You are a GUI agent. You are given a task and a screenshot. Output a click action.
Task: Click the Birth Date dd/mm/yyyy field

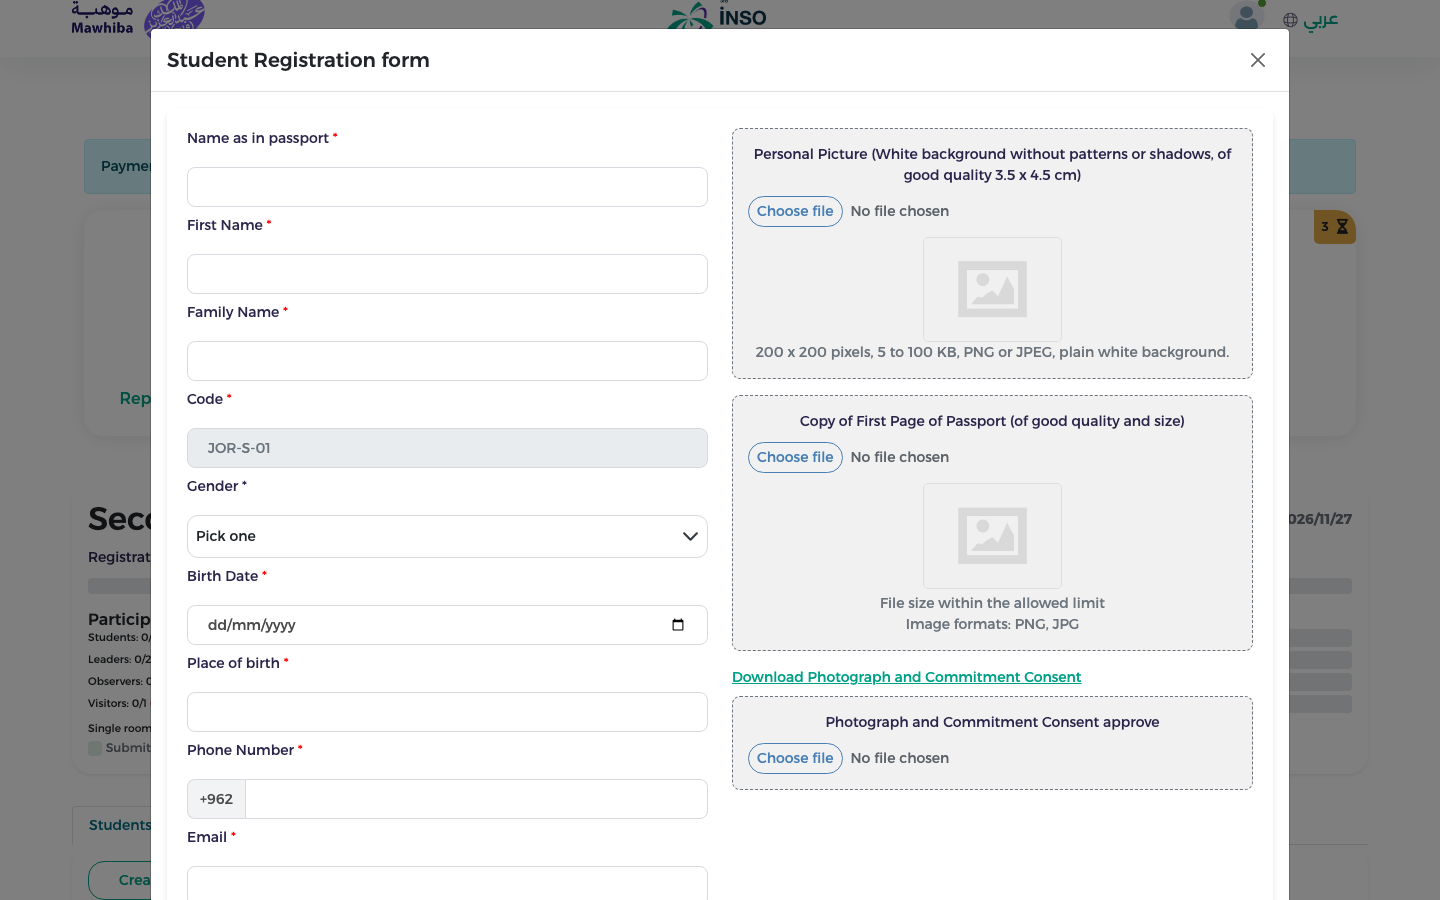(447, 625)
